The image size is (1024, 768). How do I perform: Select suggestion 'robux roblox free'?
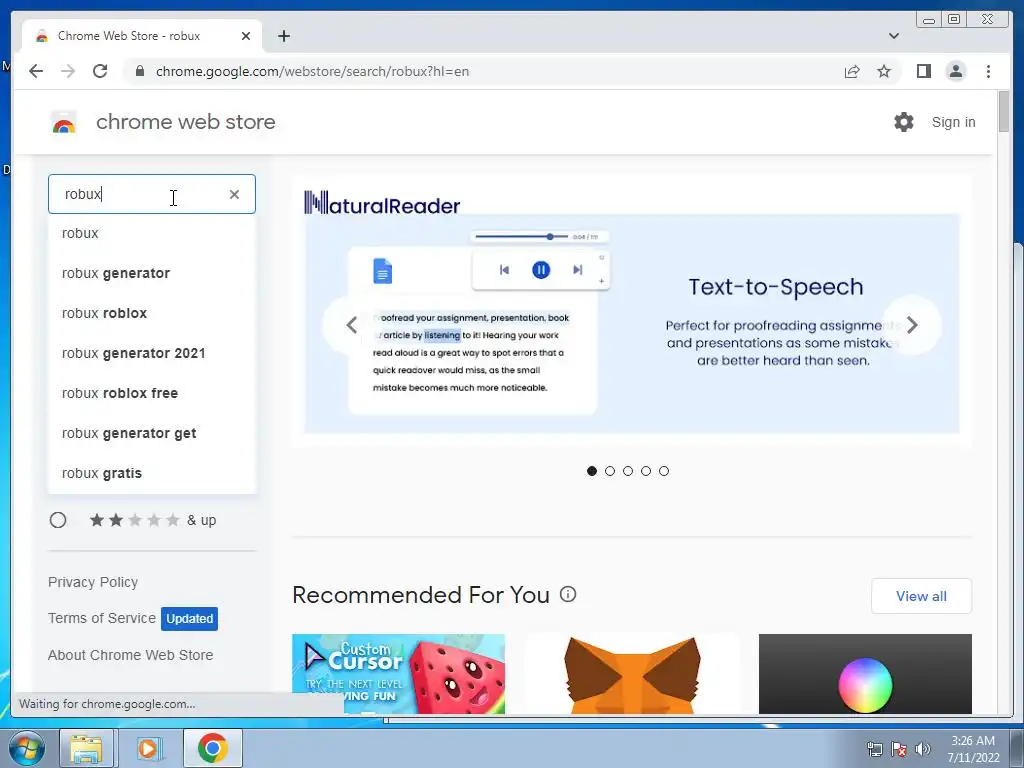152,393
